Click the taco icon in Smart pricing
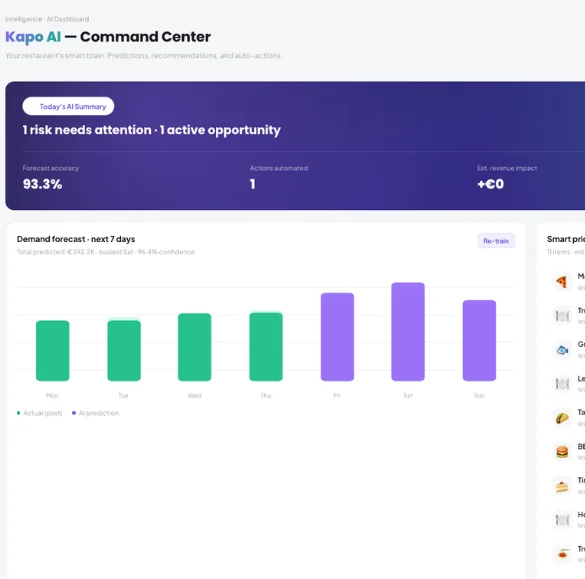Image resolution: width=585 pixels, height=579 pixels. [x=562, y=418]
